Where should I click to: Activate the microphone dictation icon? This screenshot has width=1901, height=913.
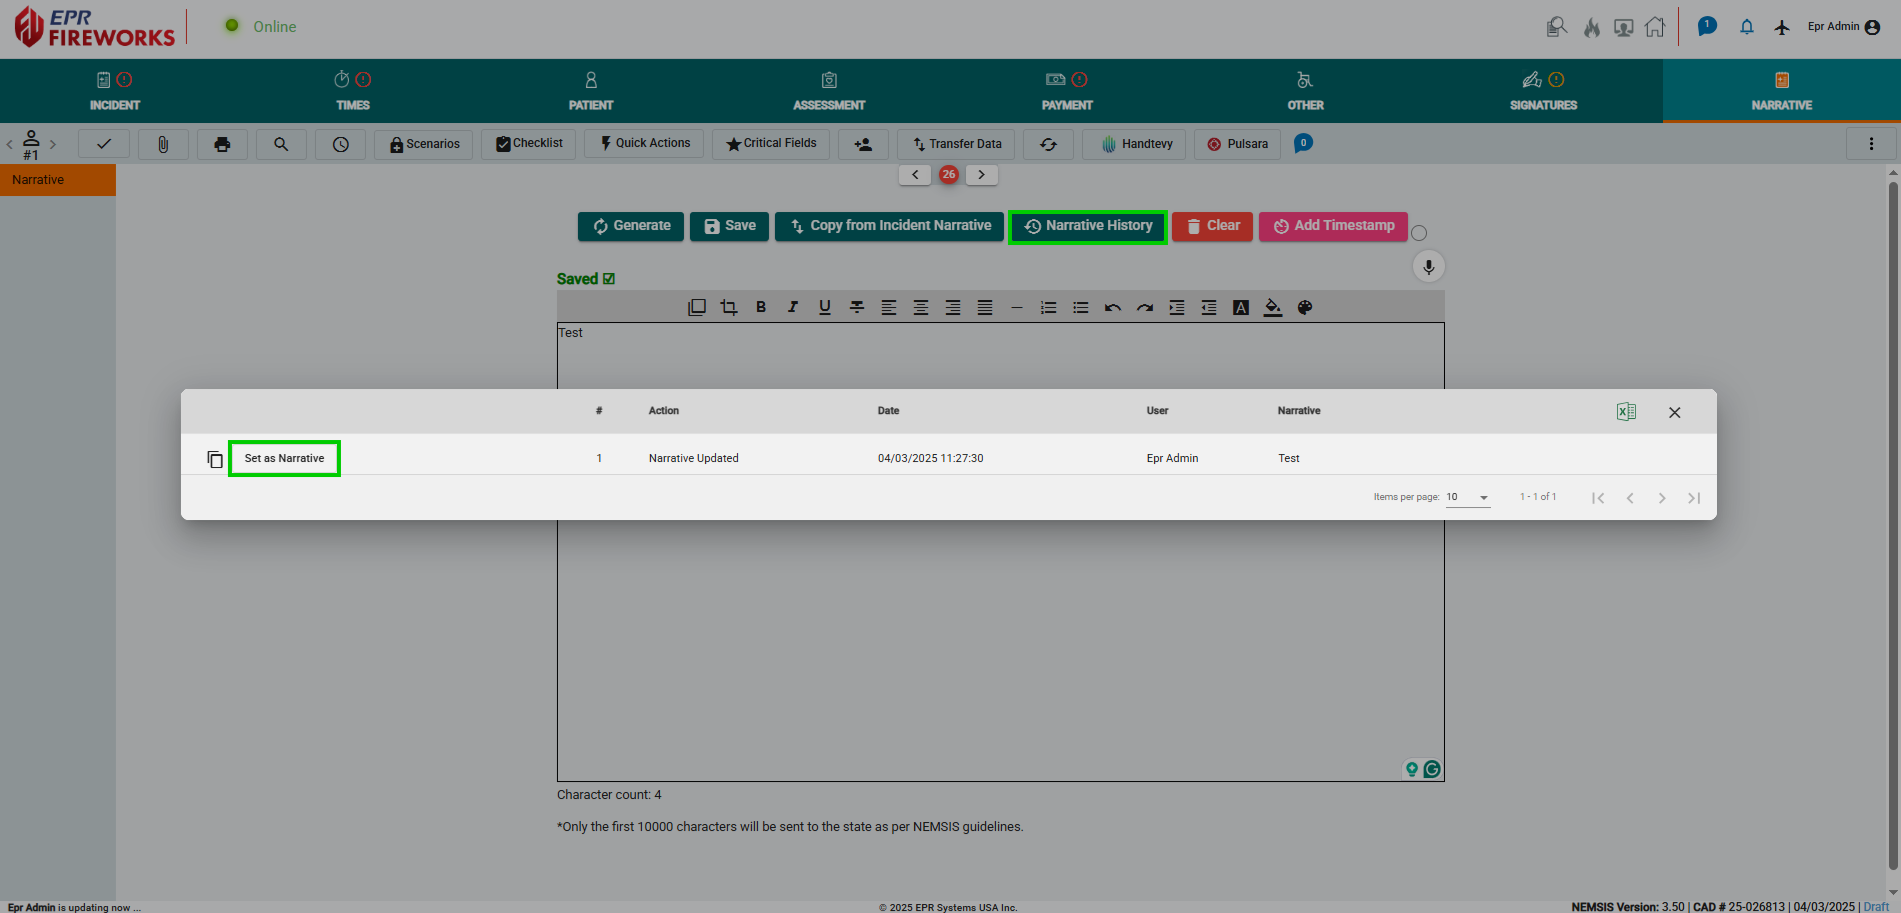(1428, 266)
